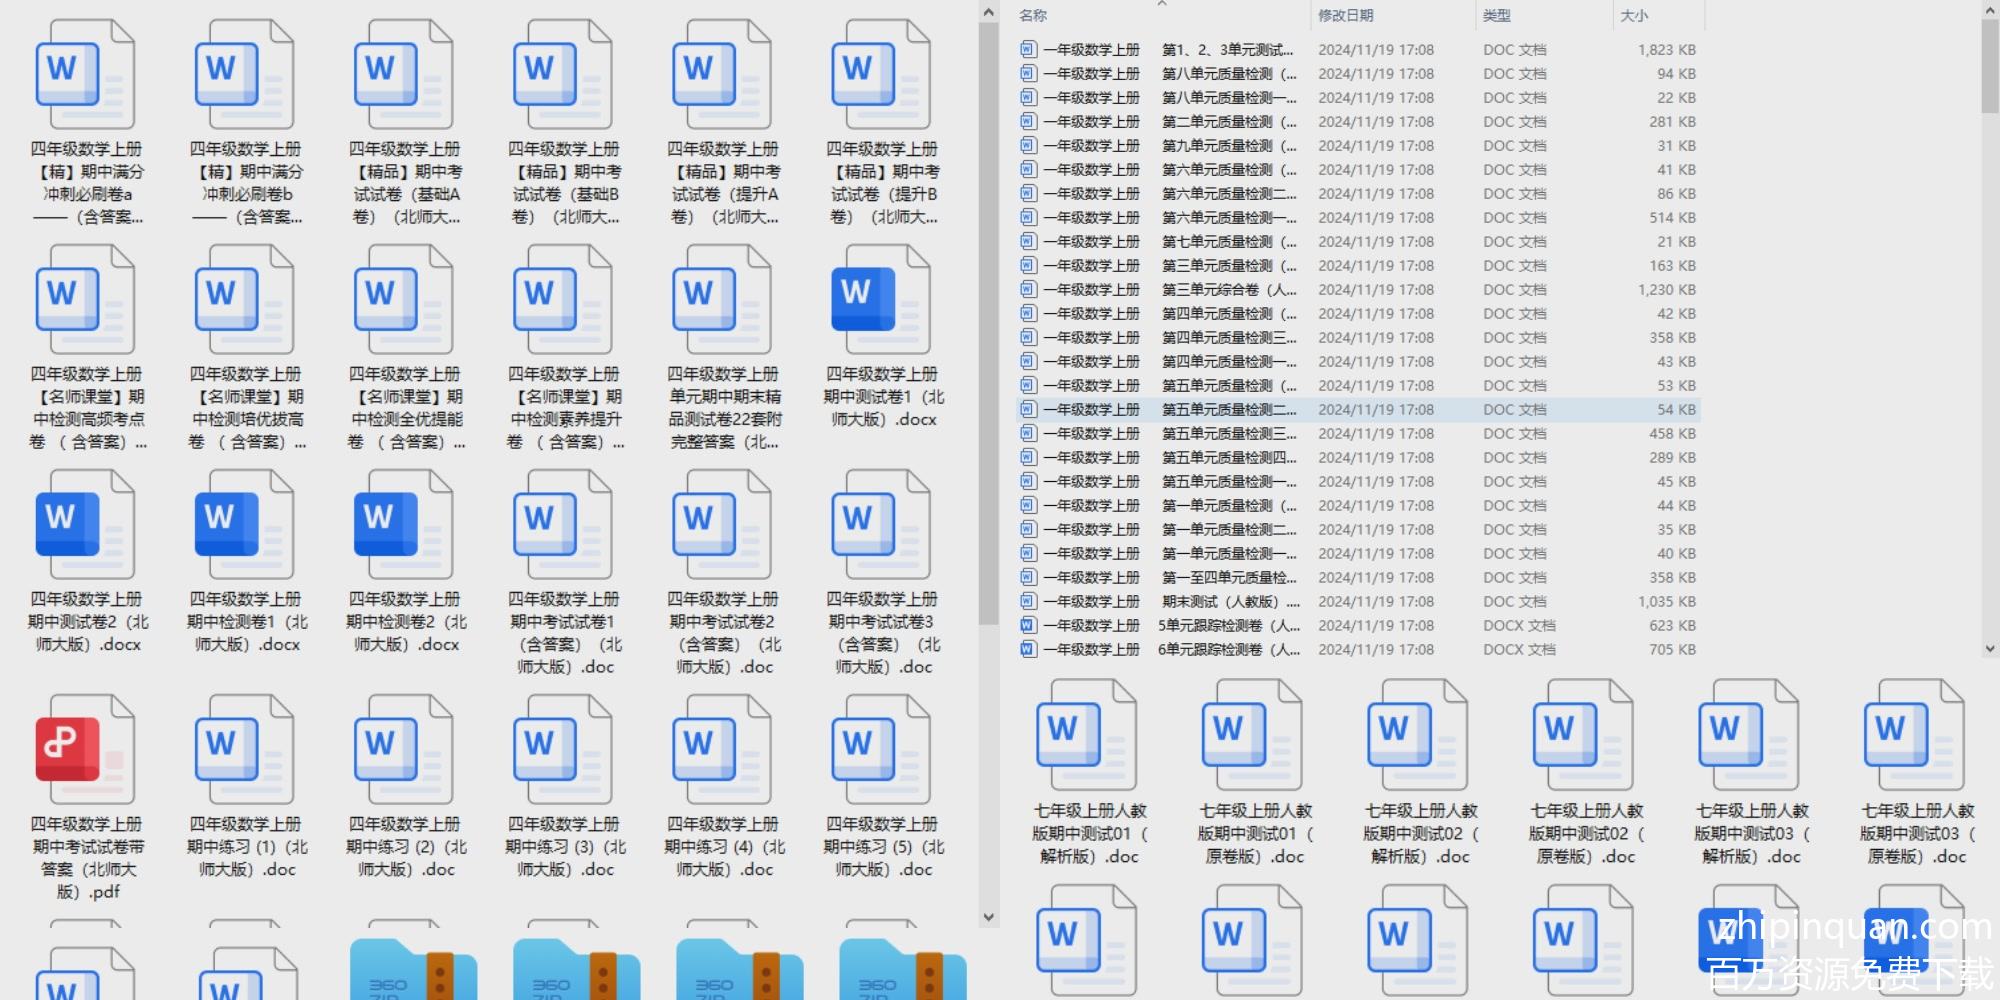Select the 期中检测卷2 (北师大版).docx Word file
The height and width of the screenshot is (1000, 2000).
[x=403, y=524]
